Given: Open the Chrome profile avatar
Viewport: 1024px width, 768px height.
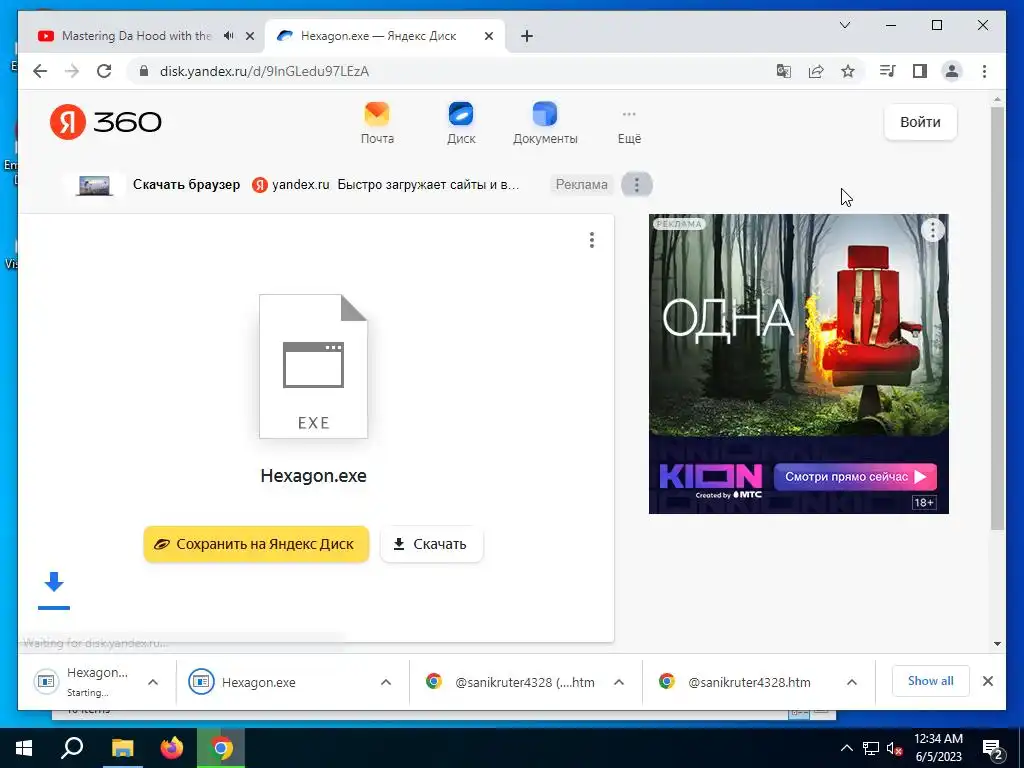Looking at the screenshot, I should 952,71.
